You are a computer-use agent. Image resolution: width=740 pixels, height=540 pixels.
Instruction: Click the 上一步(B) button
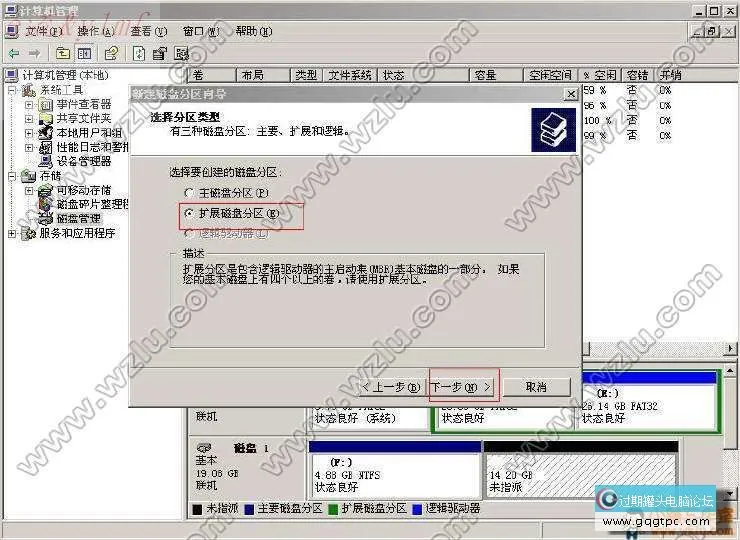[392, 387]
